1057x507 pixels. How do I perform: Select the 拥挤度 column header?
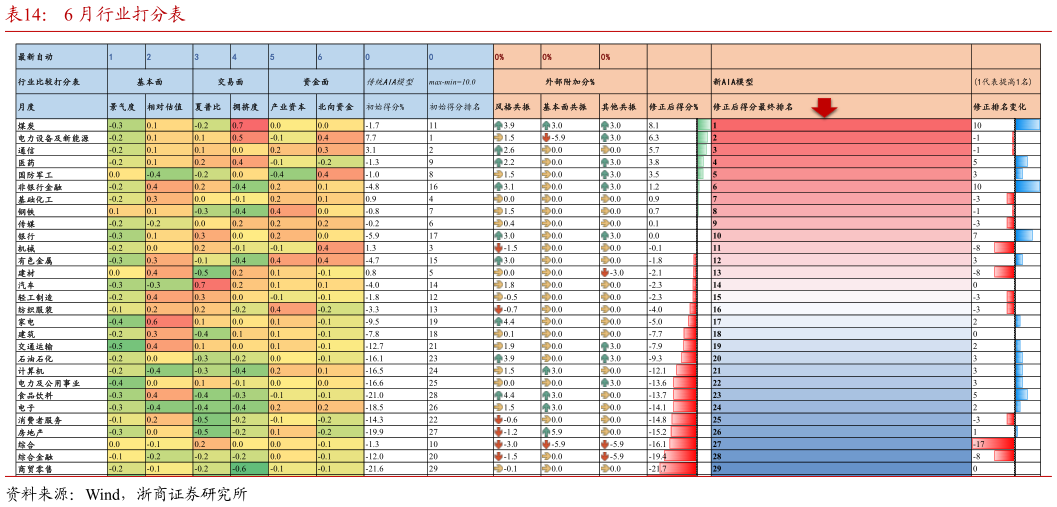[x=249, y=106]
